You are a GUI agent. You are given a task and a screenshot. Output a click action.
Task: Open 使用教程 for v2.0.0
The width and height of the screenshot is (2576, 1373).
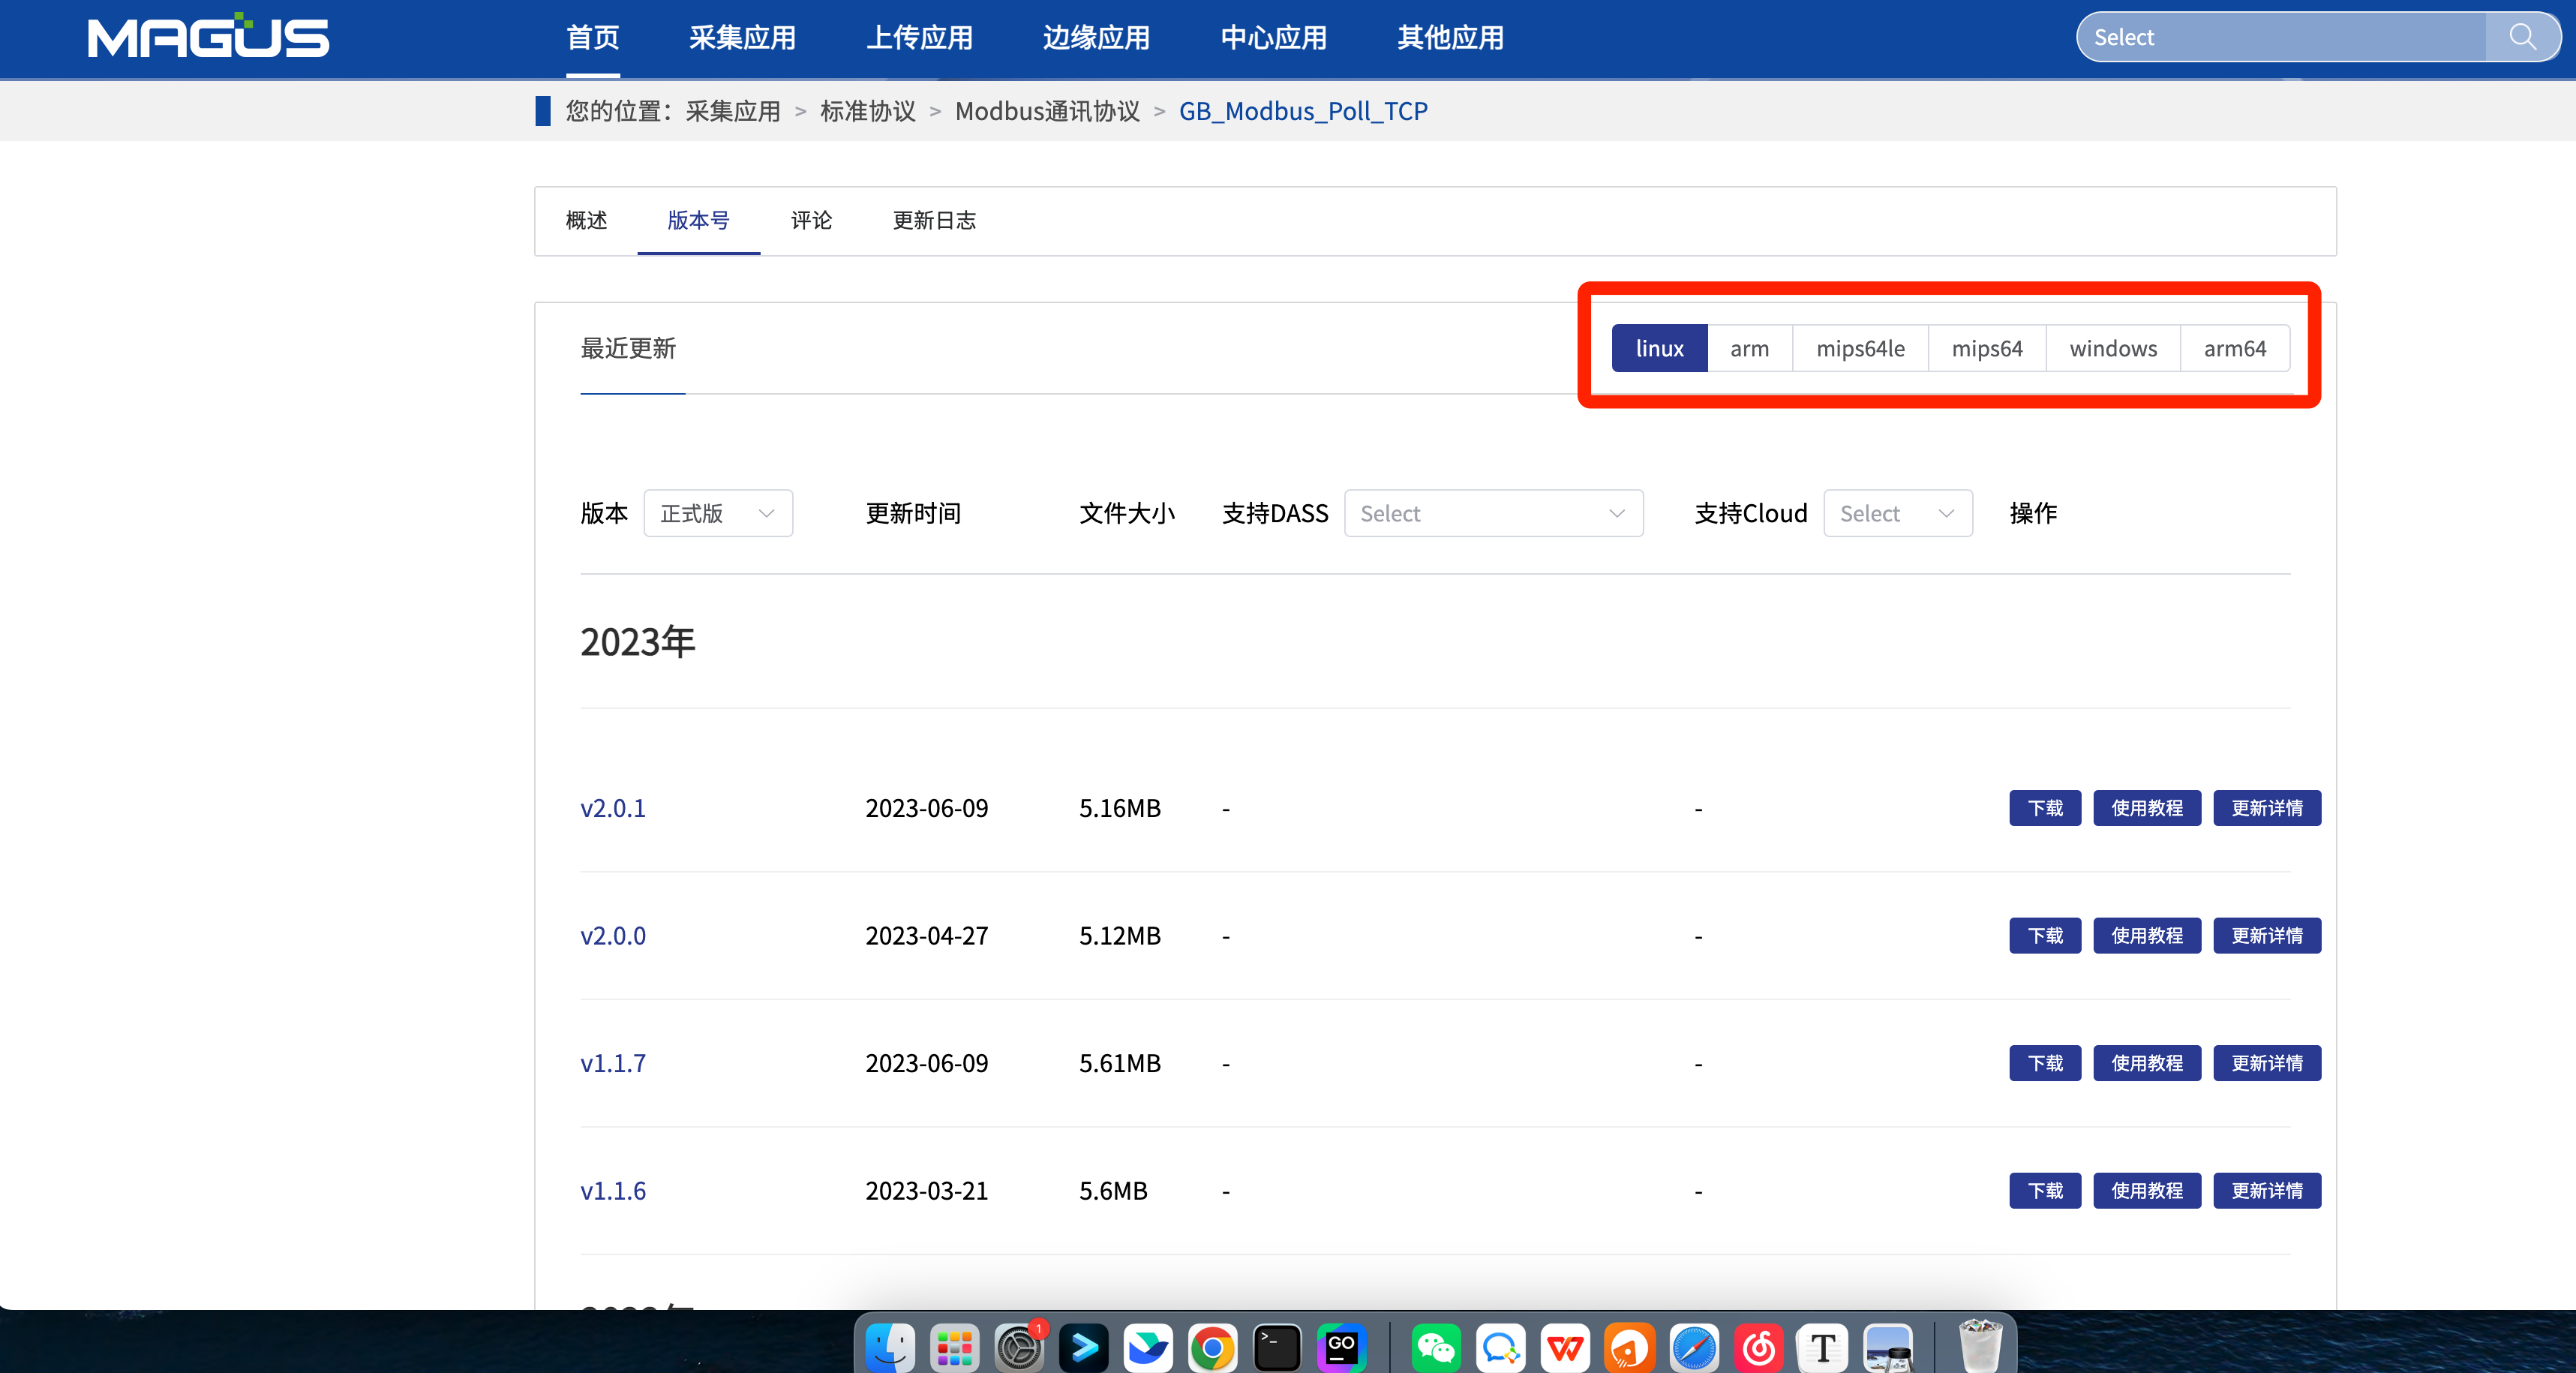tap(2147, 936)
